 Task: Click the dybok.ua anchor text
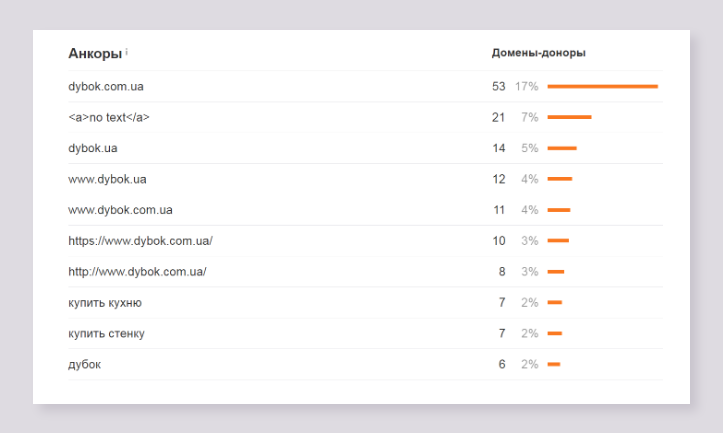tap(93, 148)
